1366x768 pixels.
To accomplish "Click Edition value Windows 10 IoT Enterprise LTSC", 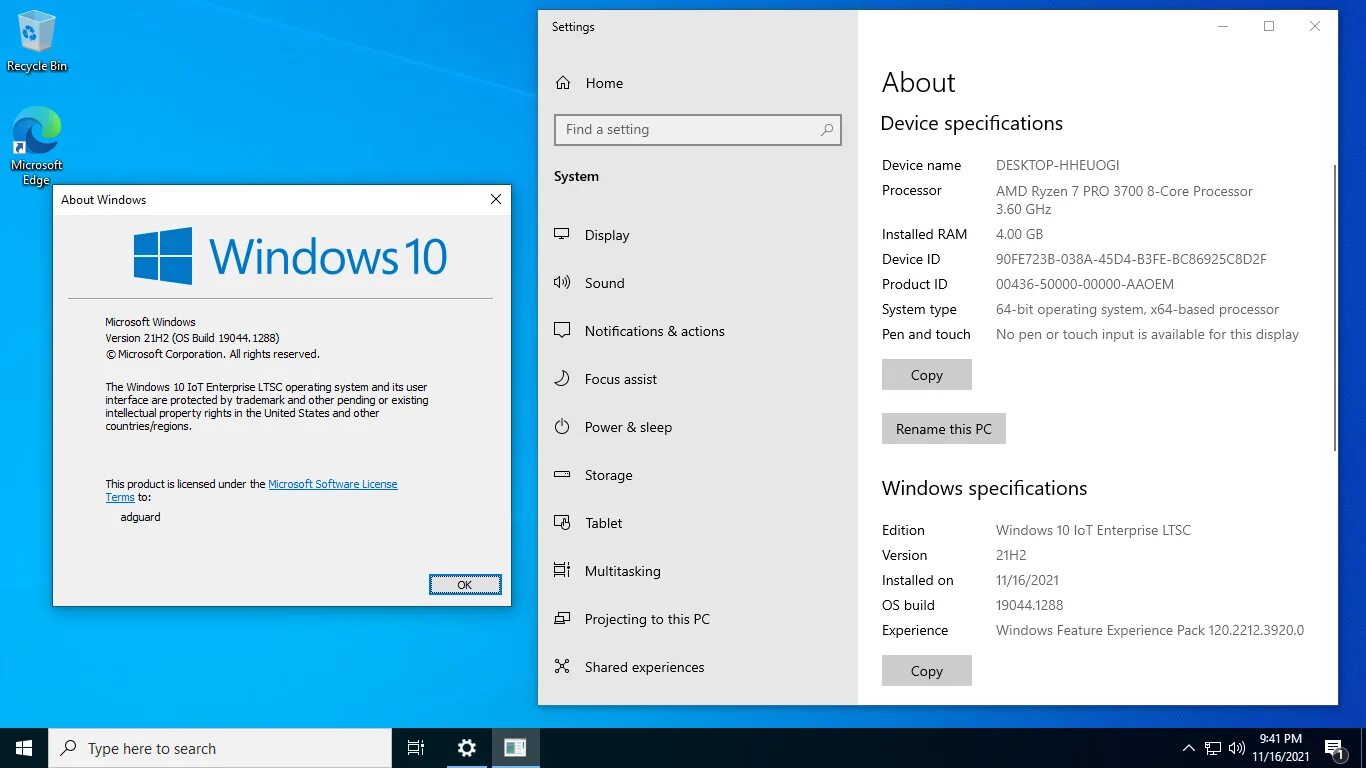I will [1094, 530].
